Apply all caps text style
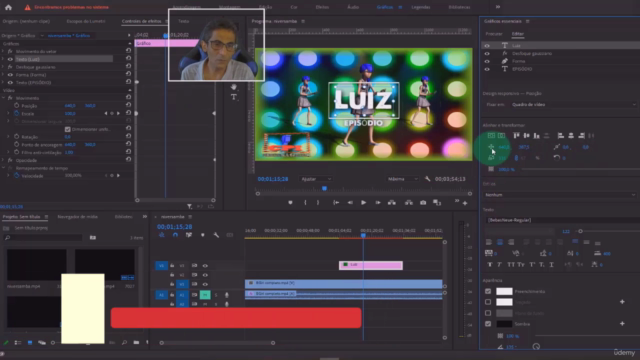The height and width of the screenshot is (360, 640). pyautogui.click(x=511, y=264)
